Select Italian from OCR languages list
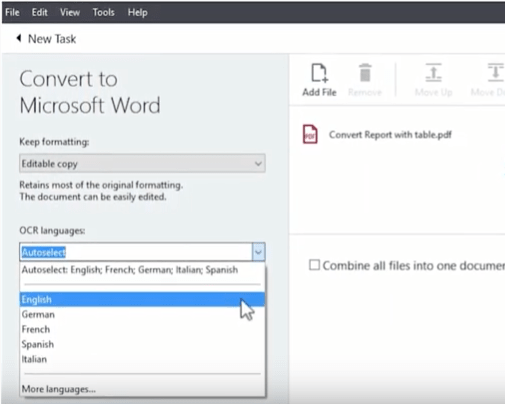Image resolution: width=505 pixels, height=404 pixels. [142, 359]
